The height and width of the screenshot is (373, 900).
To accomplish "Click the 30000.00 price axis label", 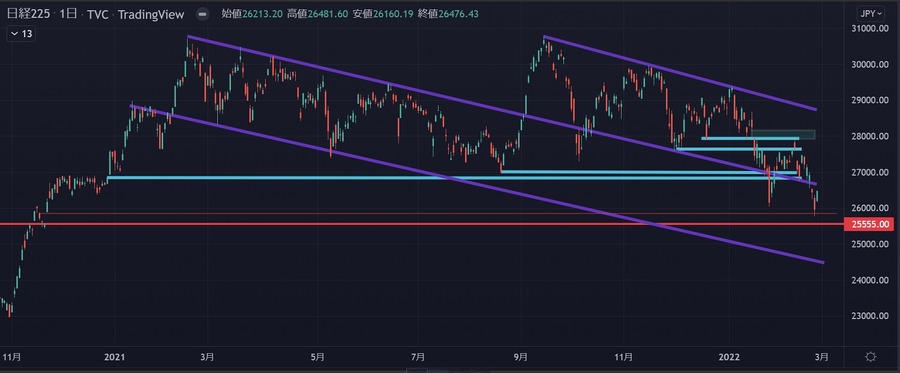I will point(871,65).
